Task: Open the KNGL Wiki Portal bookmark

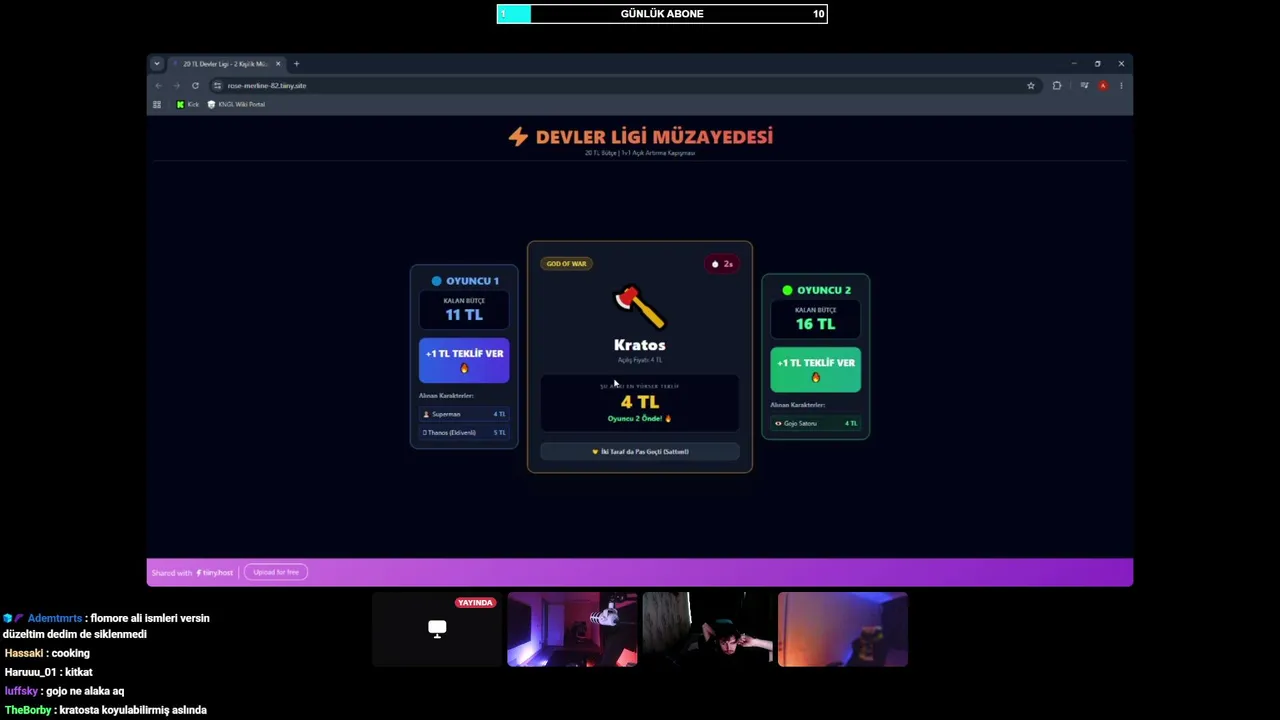Action: [236, 105]
